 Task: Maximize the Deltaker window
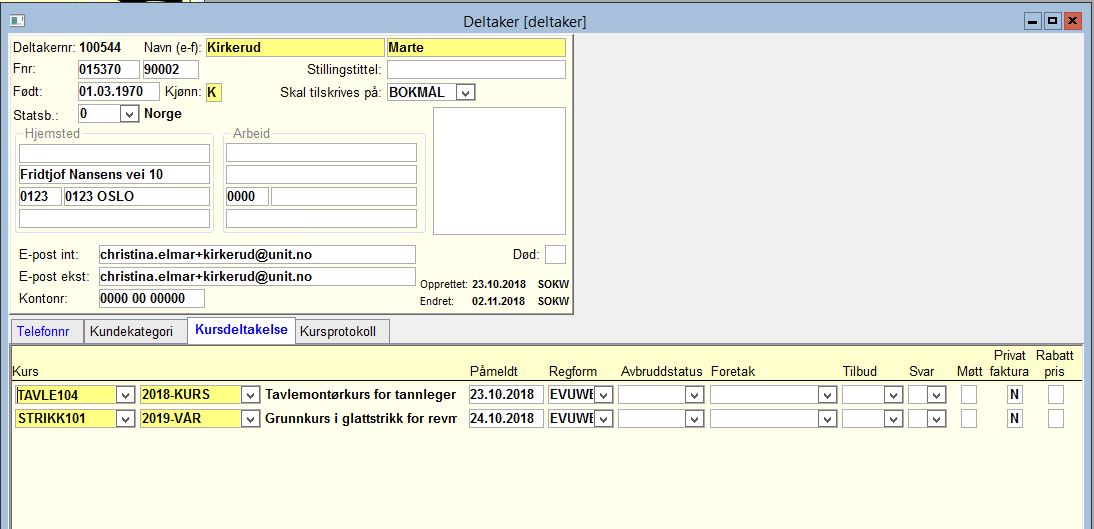[x=1052, y=22]
